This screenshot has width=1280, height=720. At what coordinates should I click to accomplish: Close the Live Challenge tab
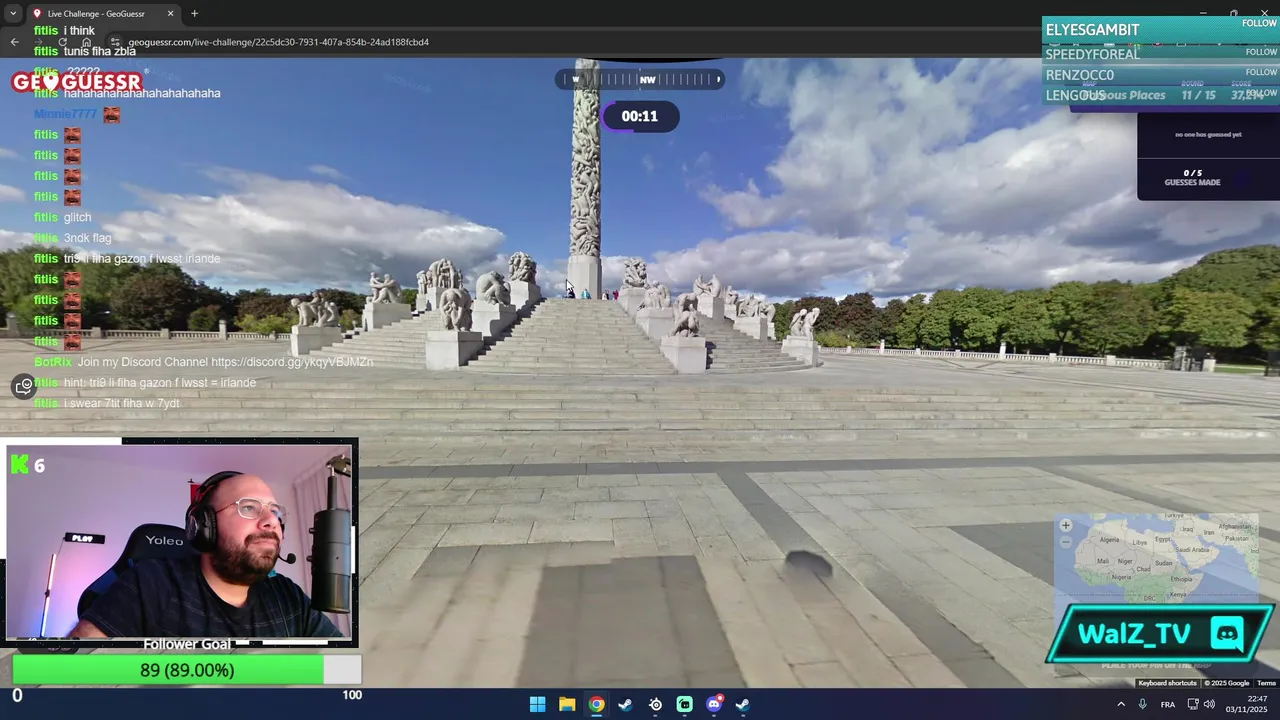pyautogui.click(x=170, y=14)
